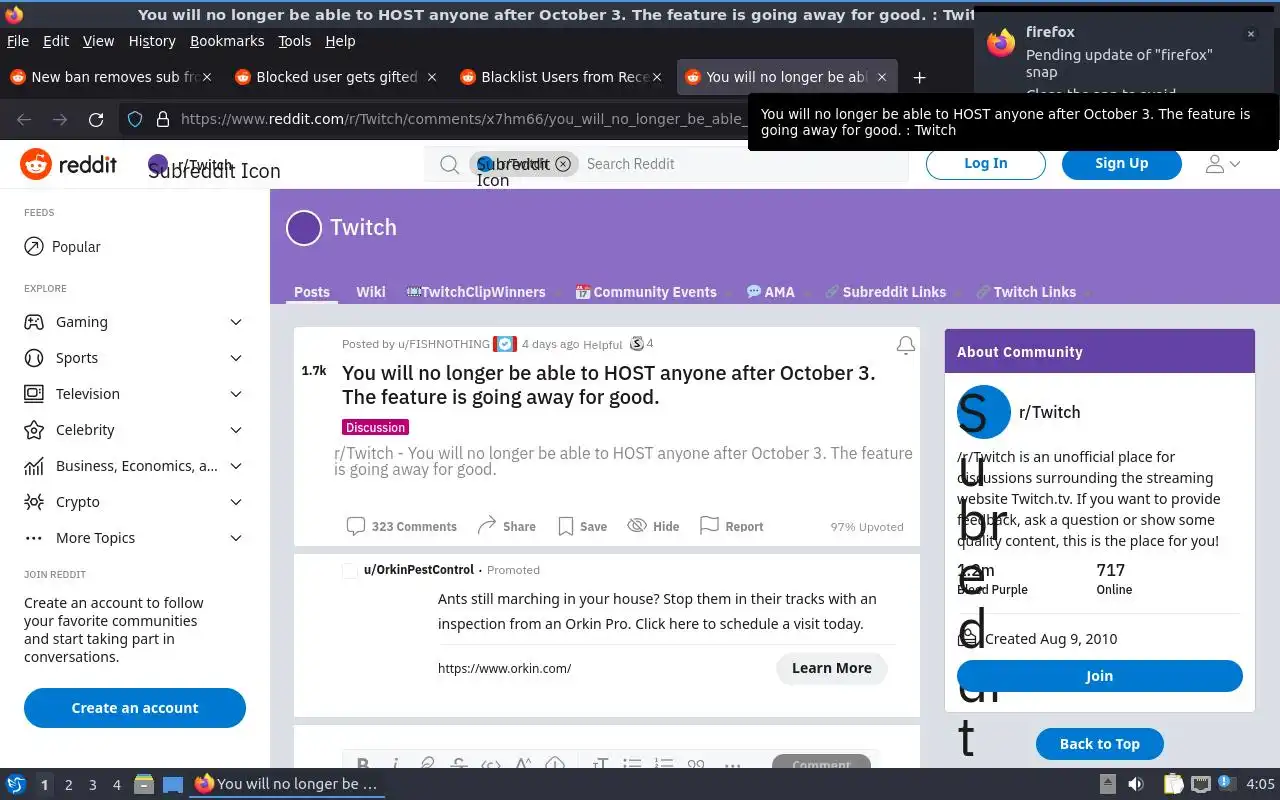
Task: Click the search magnifier icon
Action: [x=450, y=164]
